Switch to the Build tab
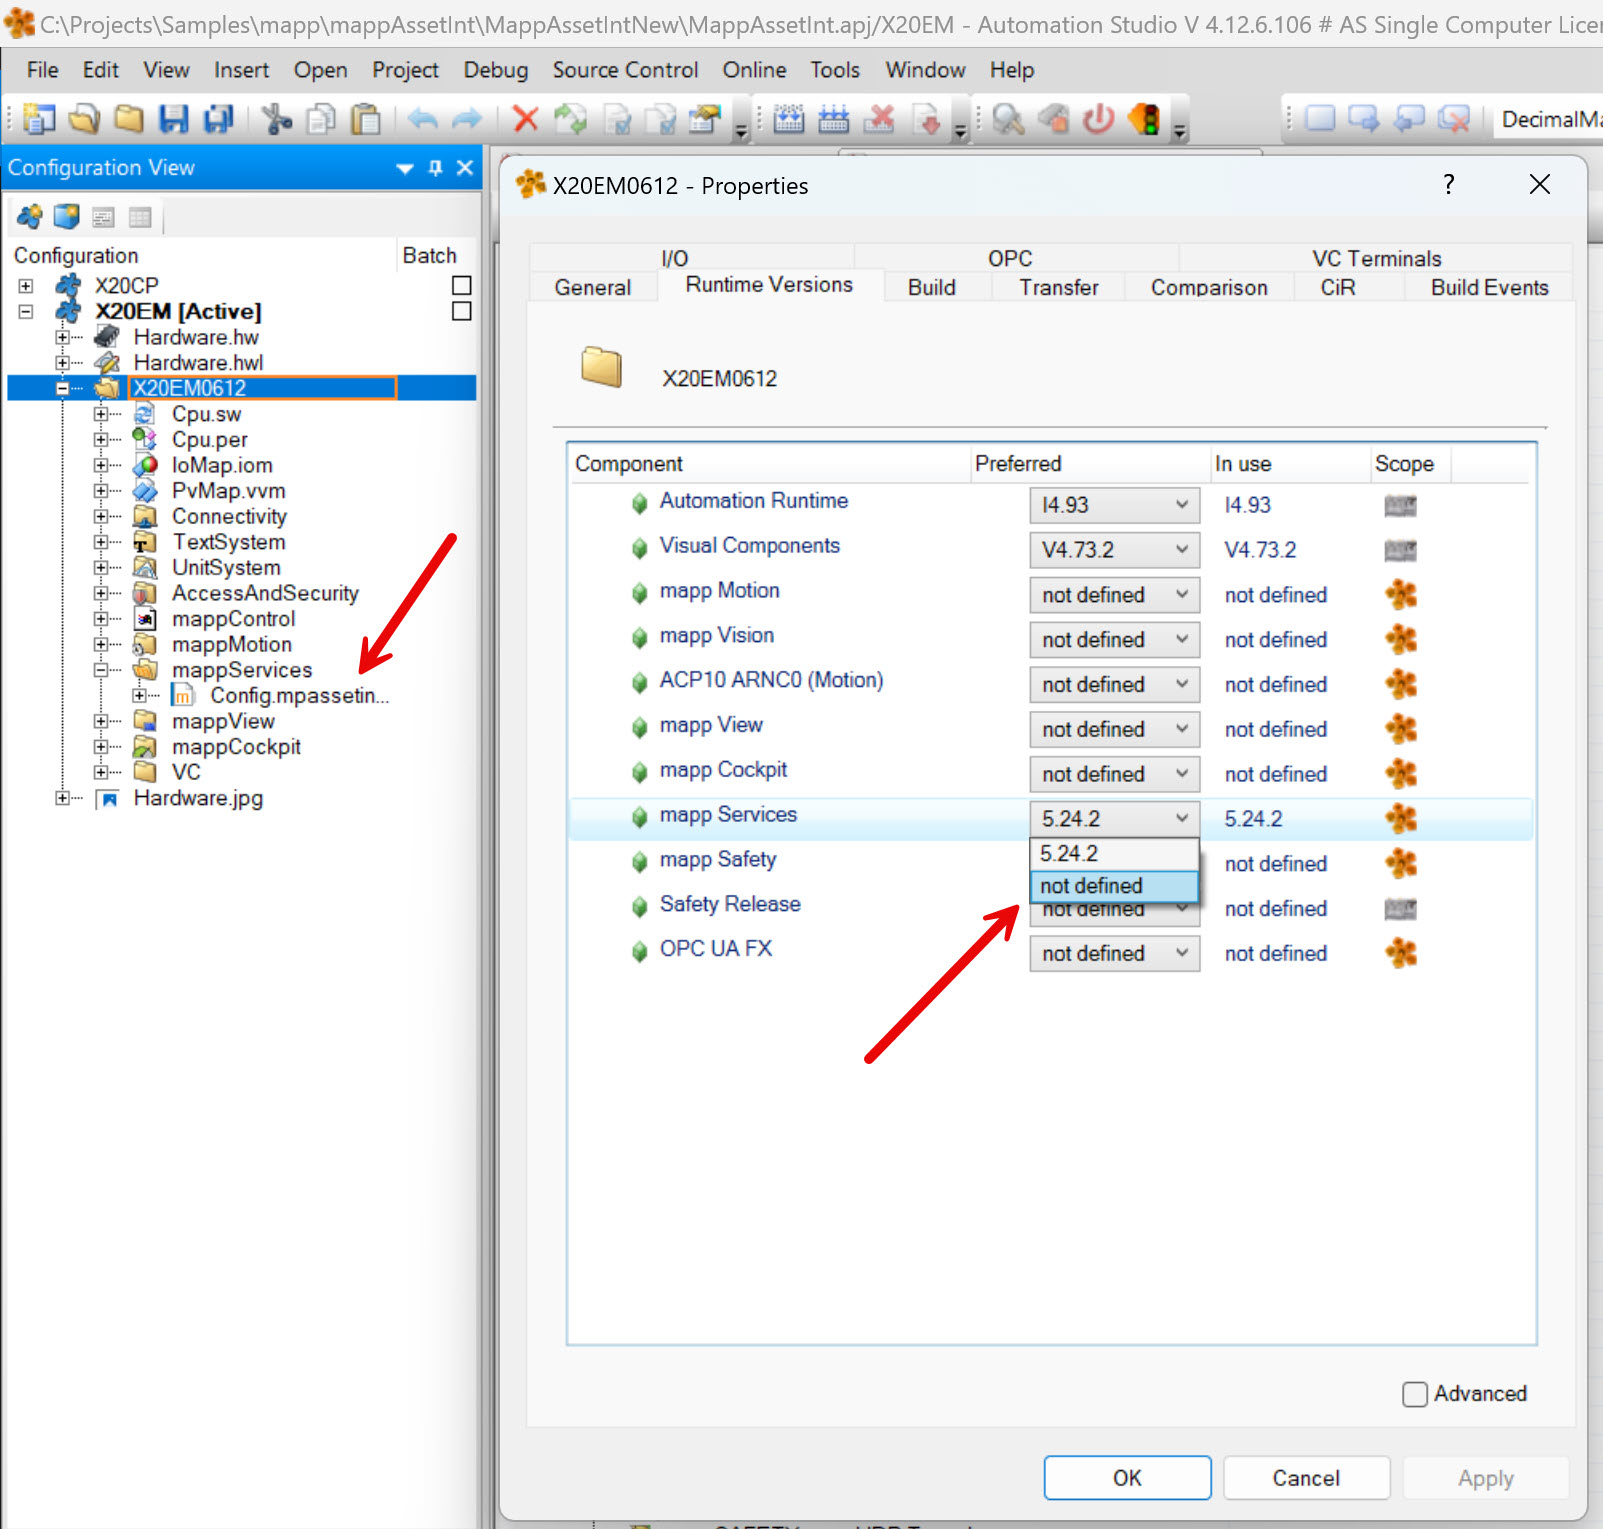 pos(931,287)
